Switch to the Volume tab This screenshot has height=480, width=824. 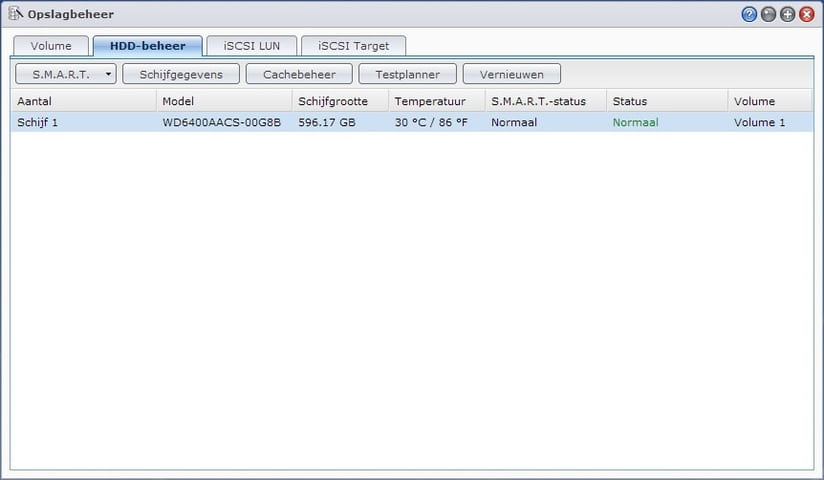pyautogui.click(x=51, y=46)
